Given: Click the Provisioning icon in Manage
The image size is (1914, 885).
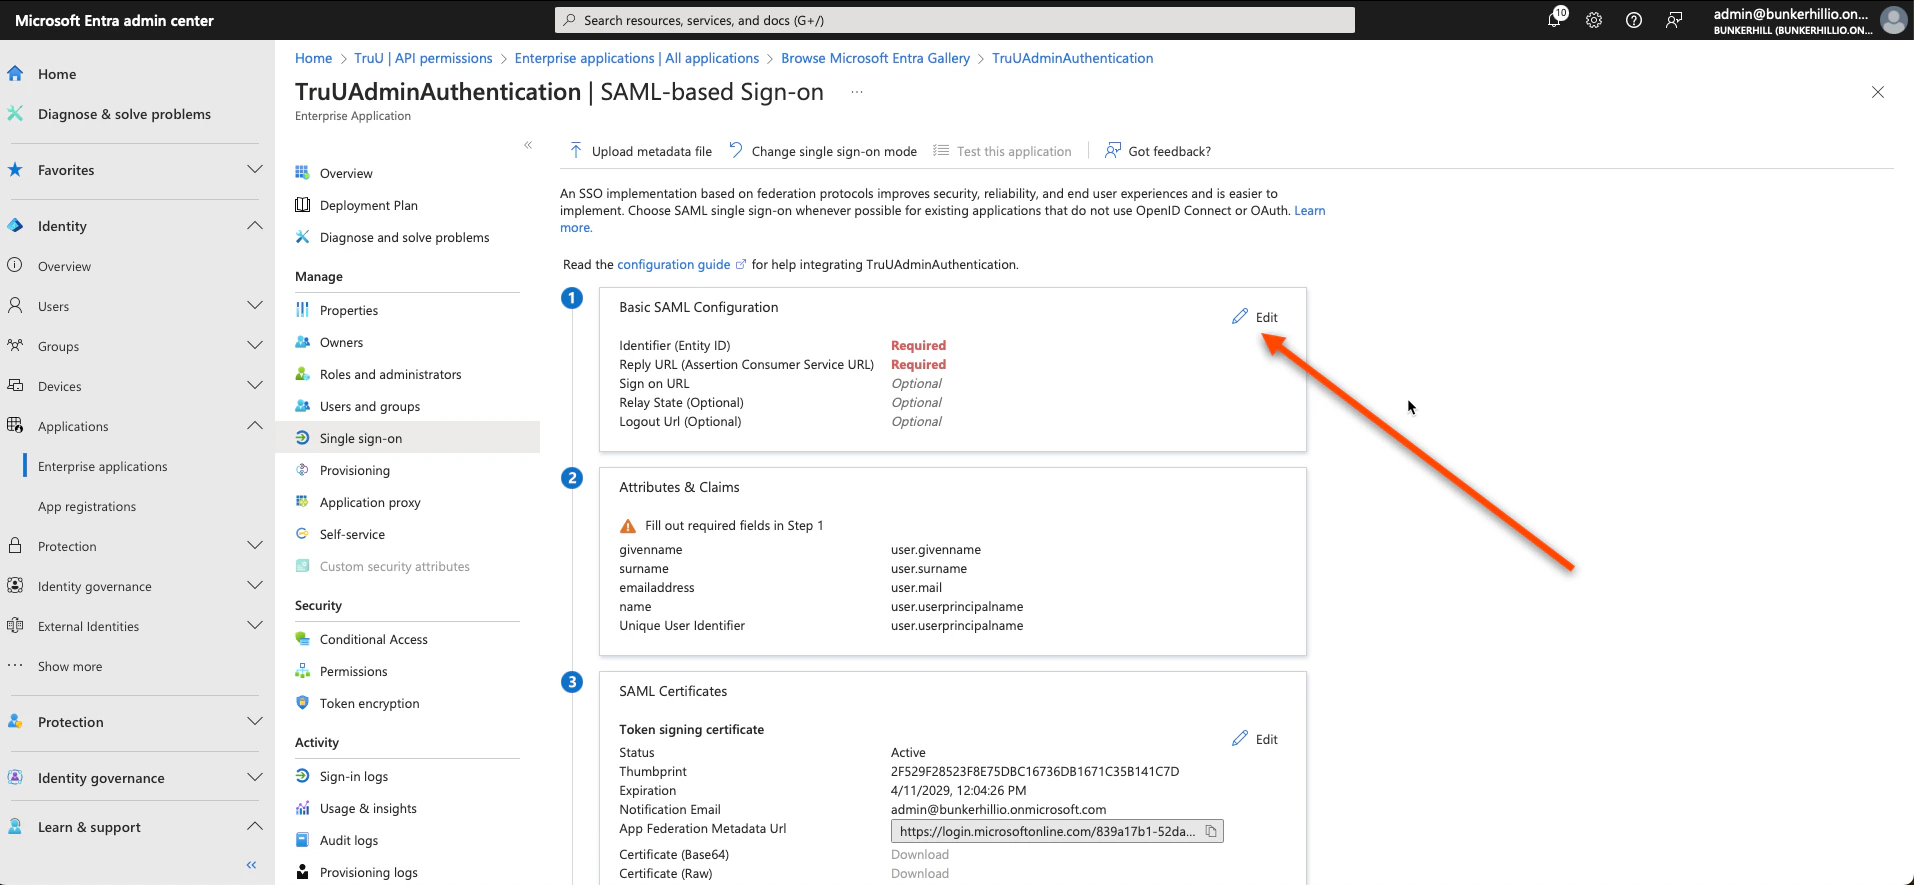Looking at the screenshot, I should (302, 470).
